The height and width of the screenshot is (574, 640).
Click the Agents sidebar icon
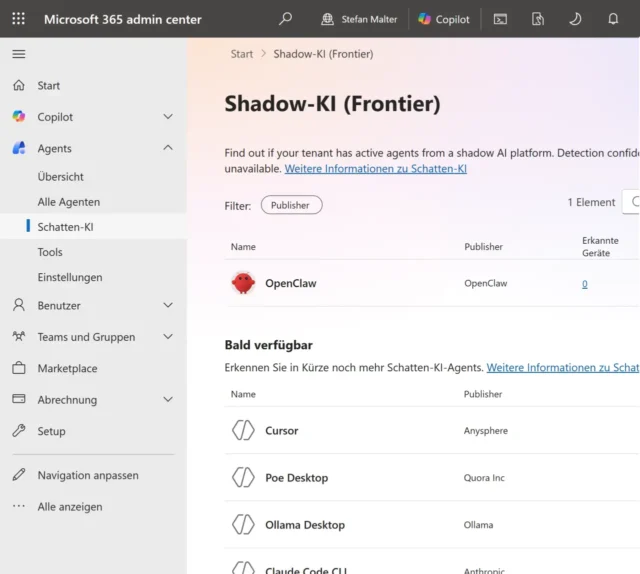tap(19, 148)
